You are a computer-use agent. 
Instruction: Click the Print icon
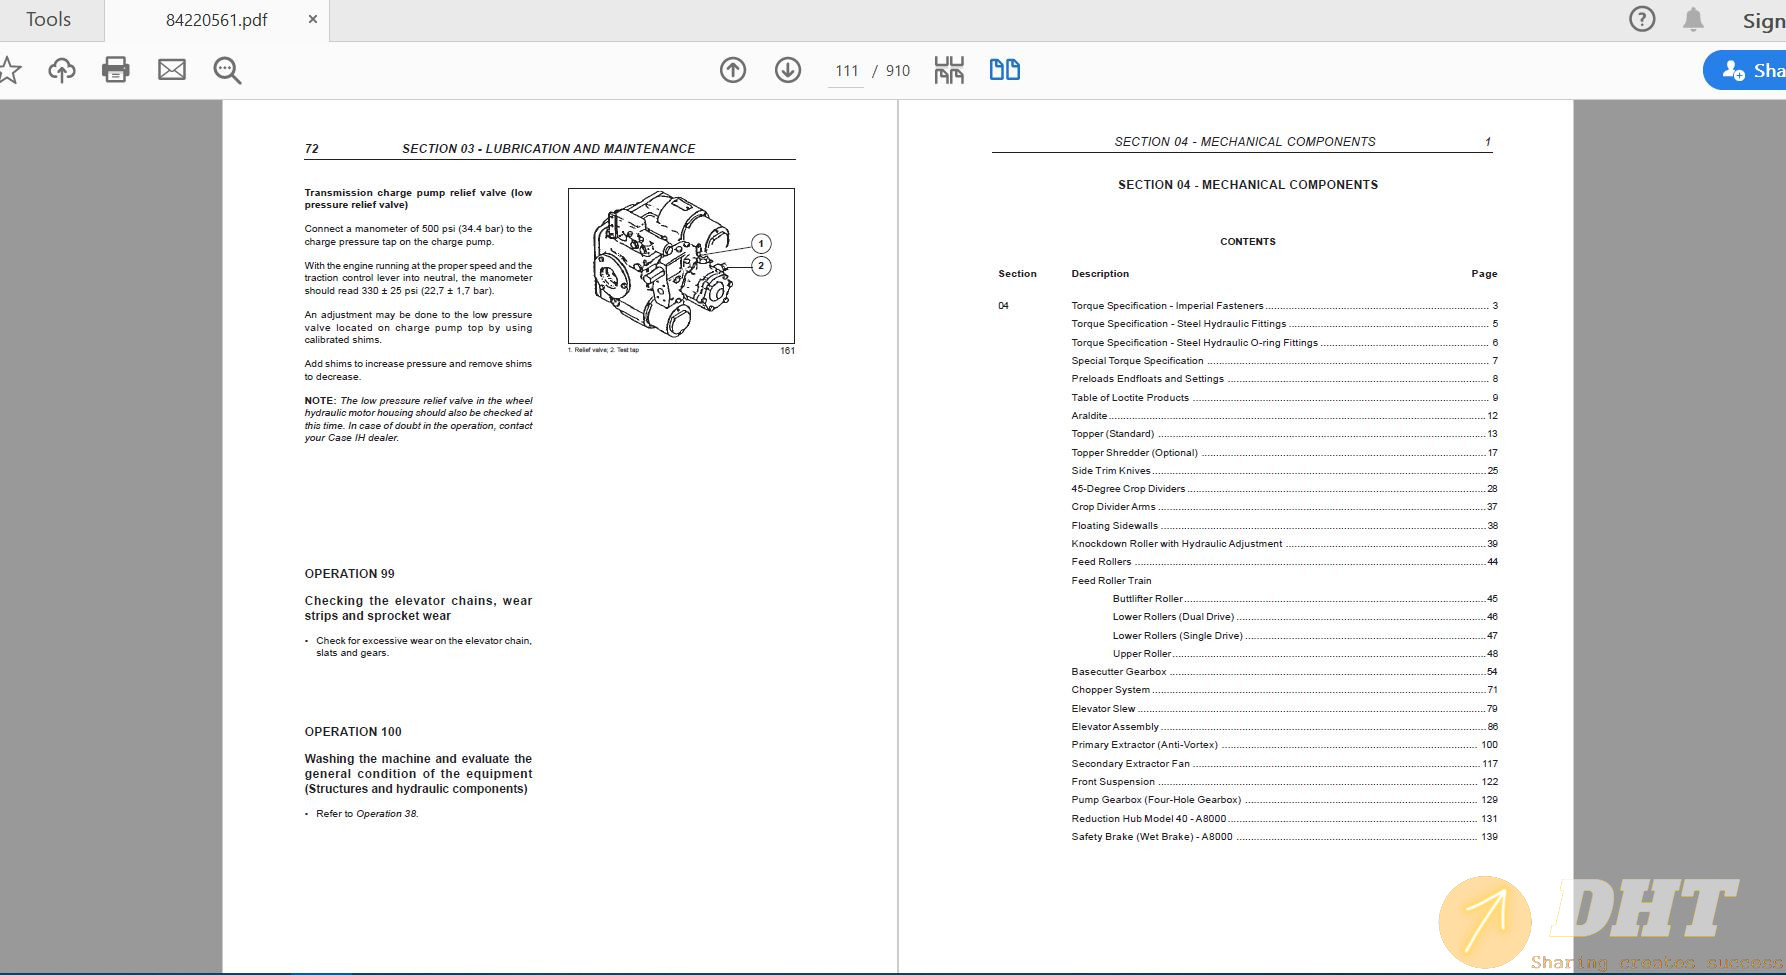[x=116, y=70]
